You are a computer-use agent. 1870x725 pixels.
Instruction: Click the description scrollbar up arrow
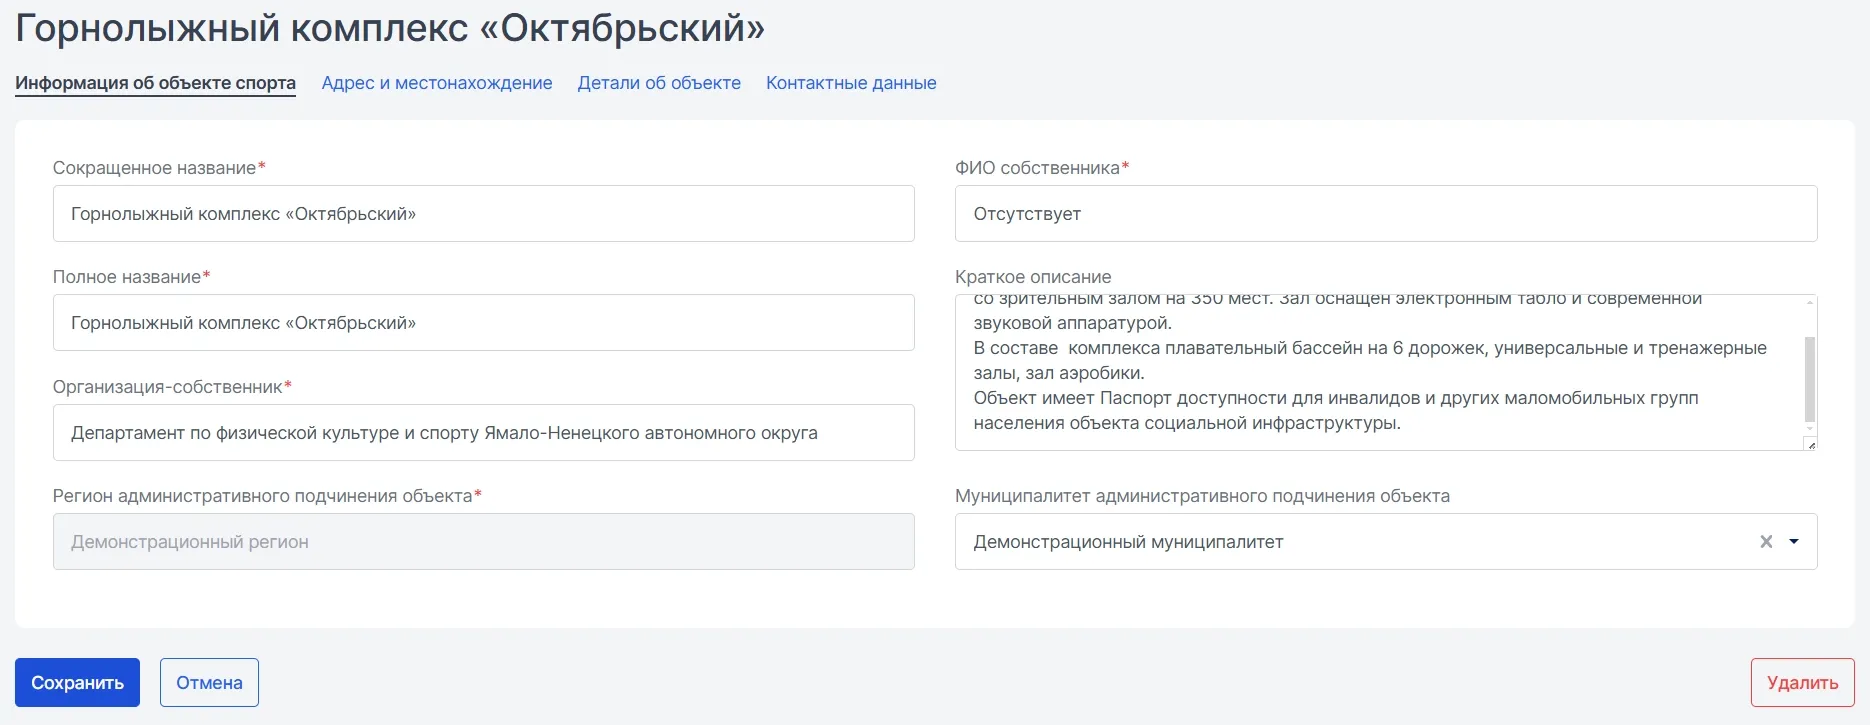click(1810, 302)
